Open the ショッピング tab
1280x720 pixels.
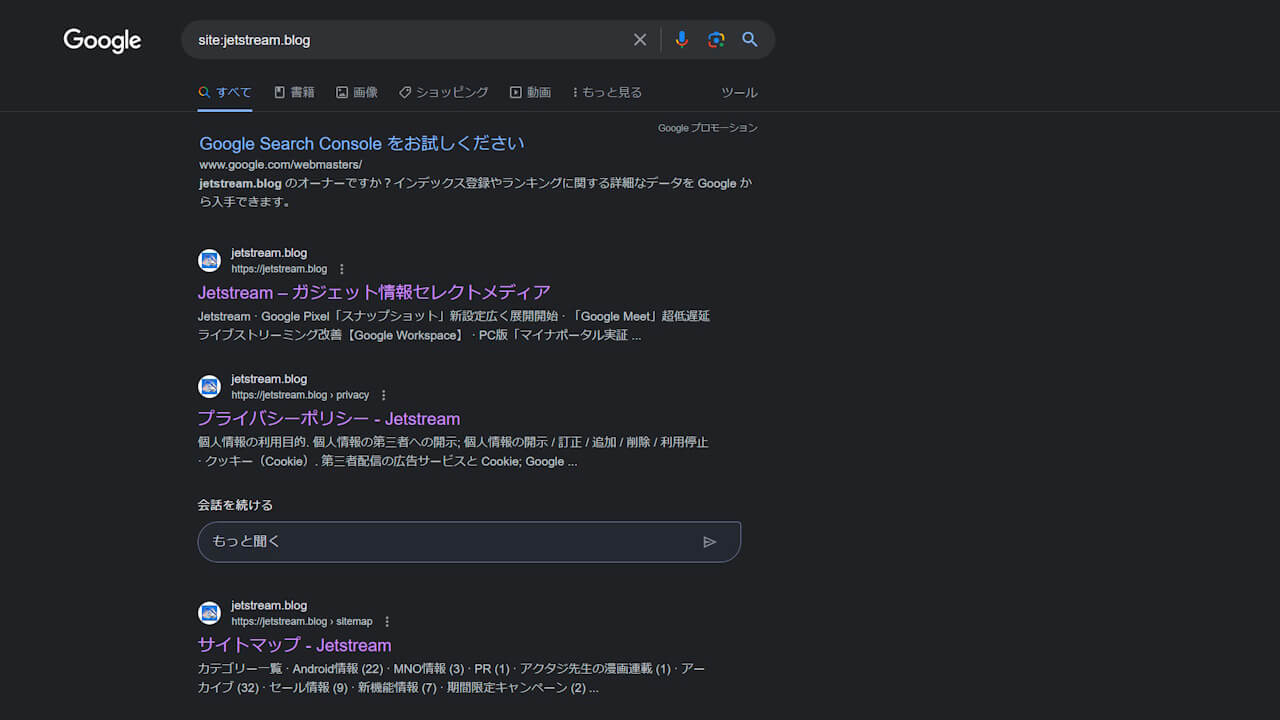(x=443, y=92)
